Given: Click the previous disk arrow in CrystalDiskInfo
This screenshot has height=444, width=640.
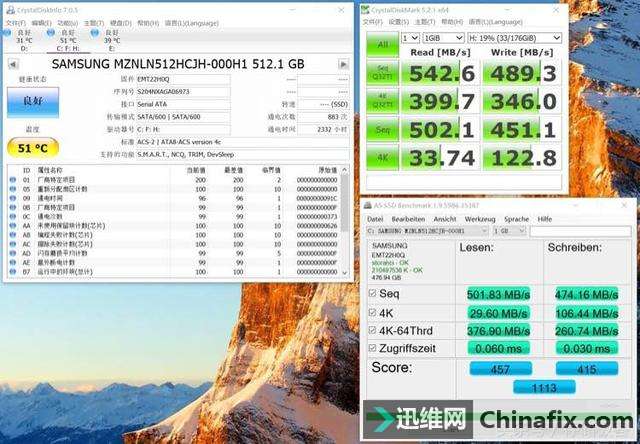Looking at the screenshot, I should coord(11,62).
